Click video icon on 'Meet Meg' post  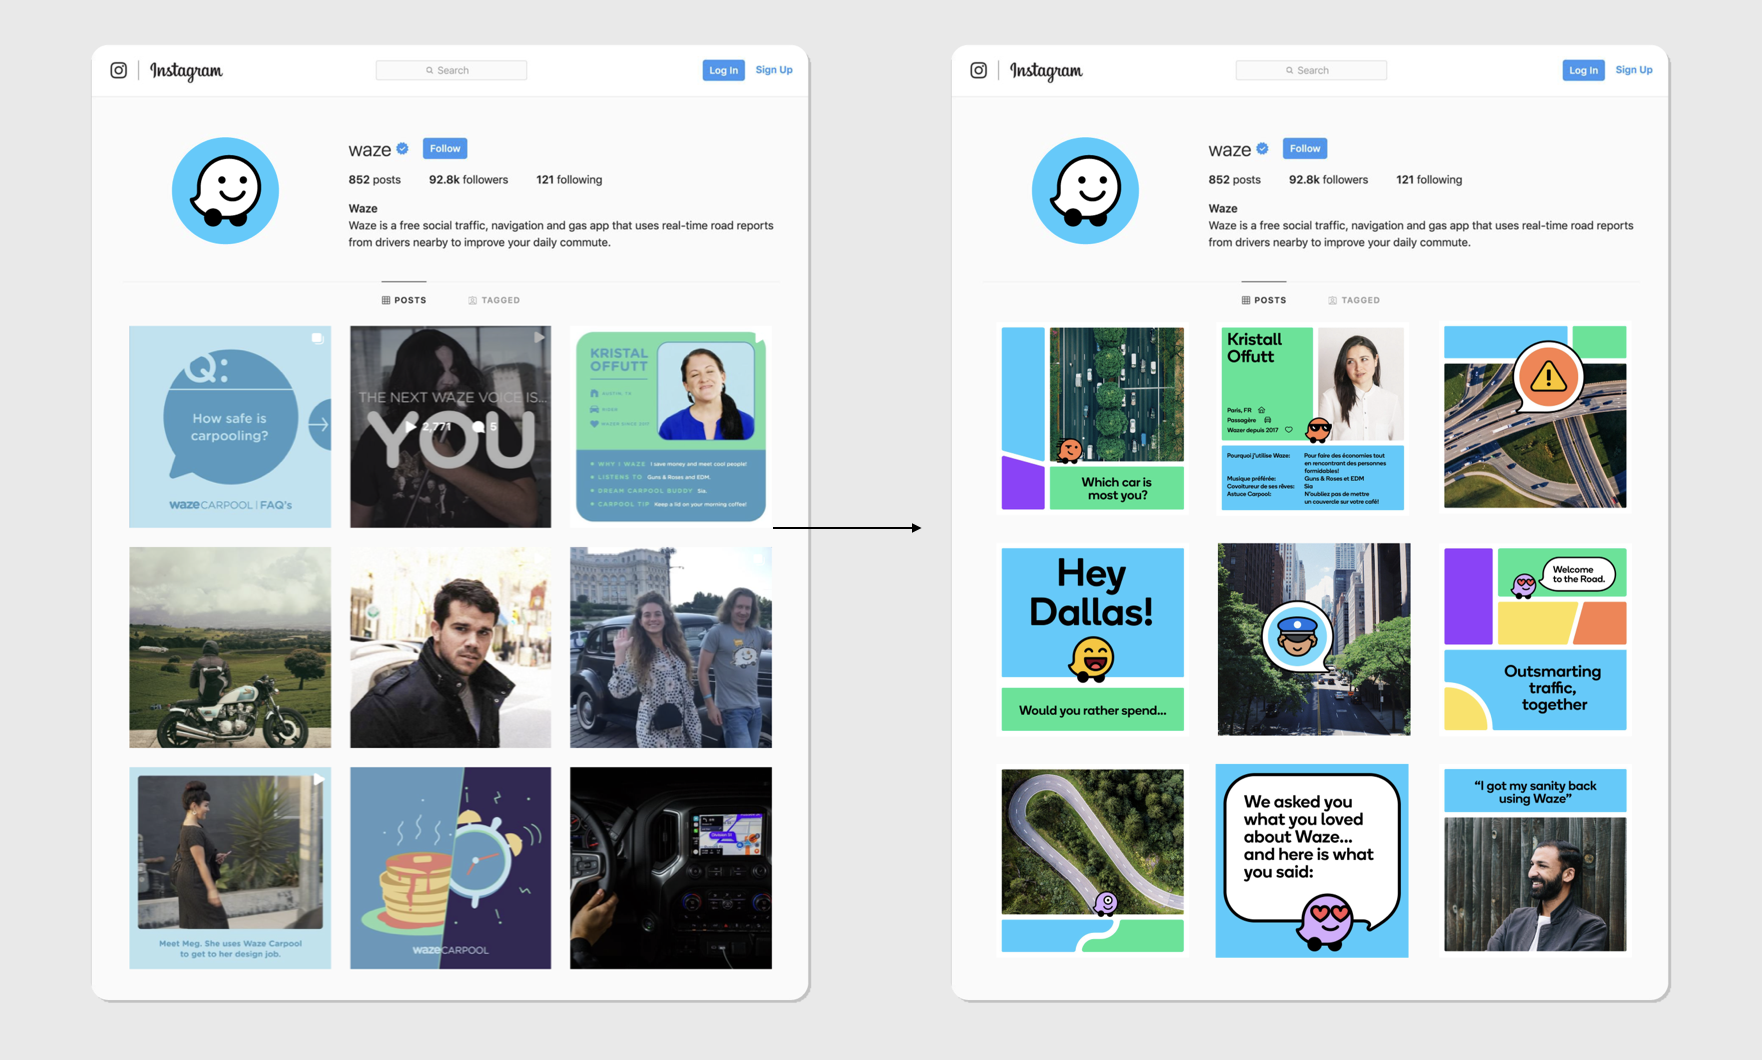point(318,779)
